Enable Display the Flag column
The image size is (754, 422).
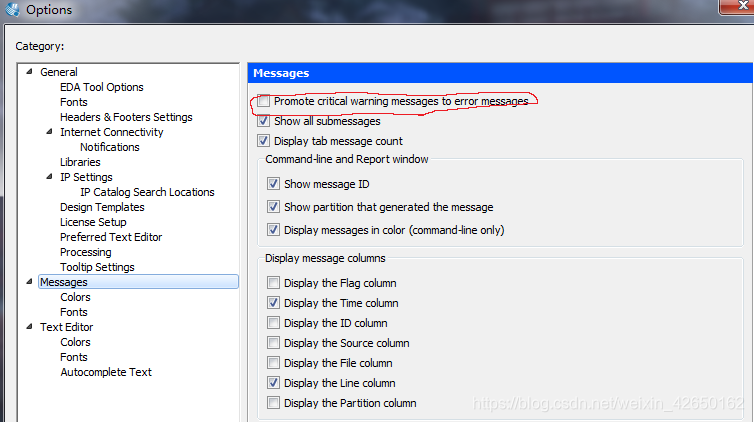coord(274,283)
